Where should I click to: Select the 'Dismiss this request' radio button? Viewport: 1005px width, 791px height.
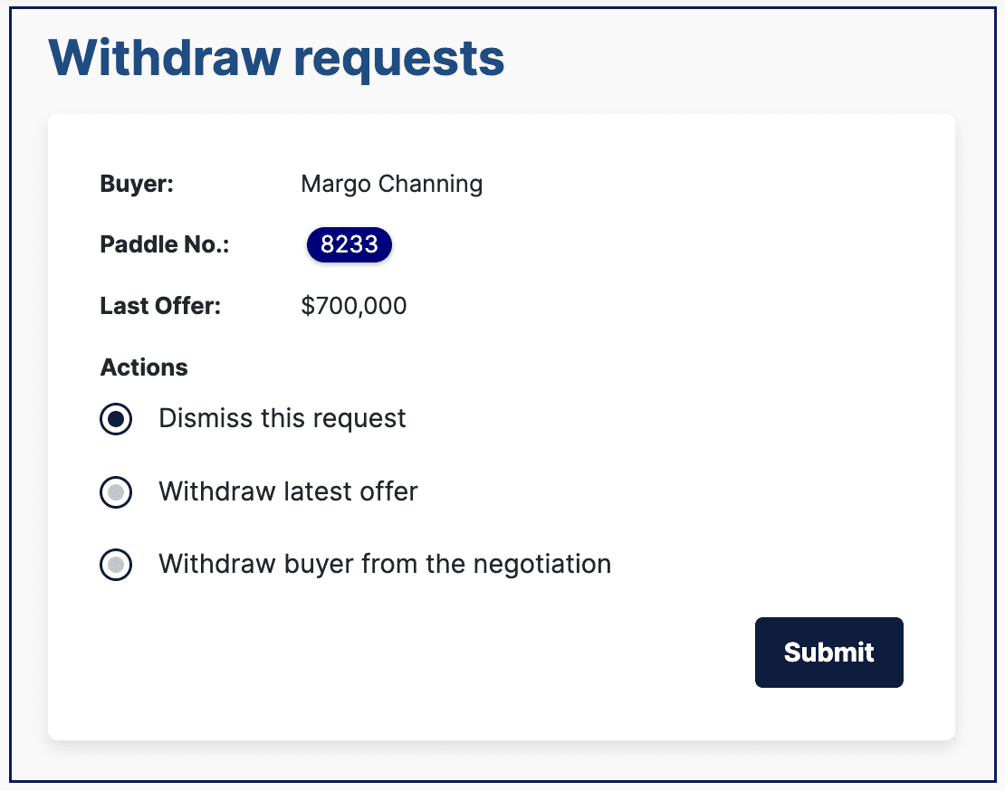(116, 419)
